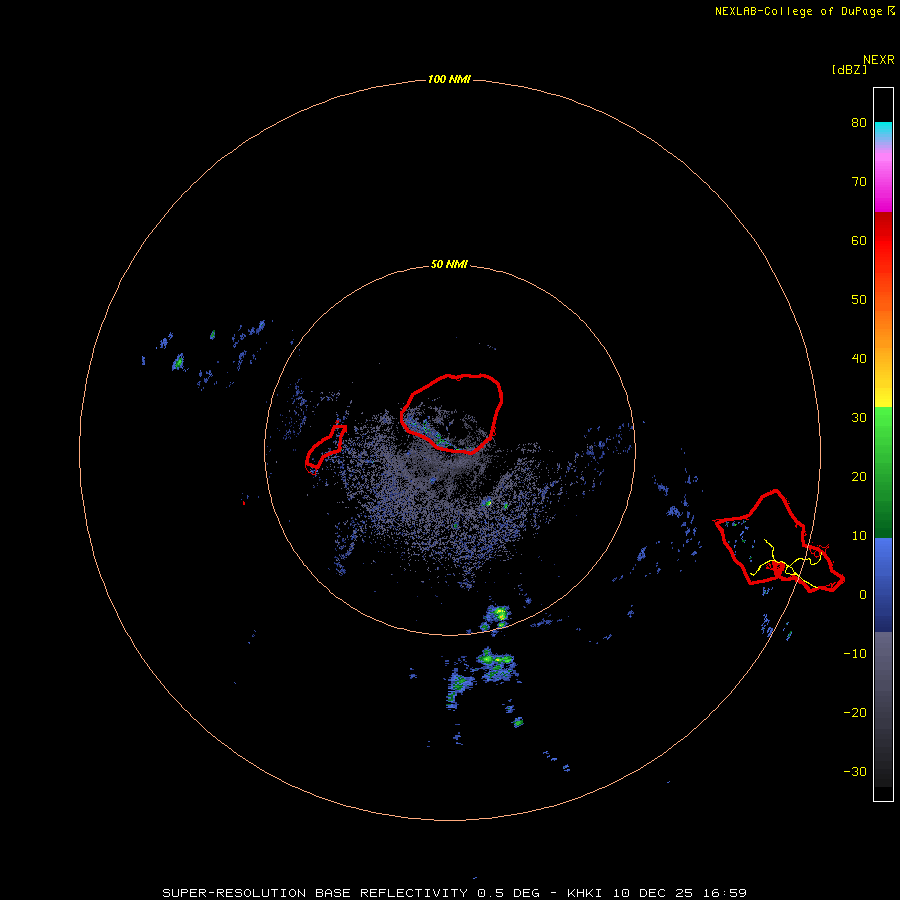Click the 50 NMI range ring label
The height and width of the screenshot is (900, 900).
coord(449,265)
